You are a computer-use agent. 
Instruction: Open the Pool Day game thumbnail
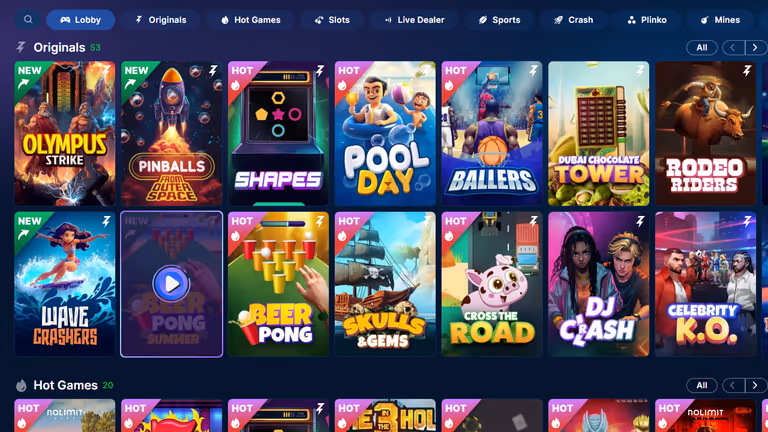[385, 133]
